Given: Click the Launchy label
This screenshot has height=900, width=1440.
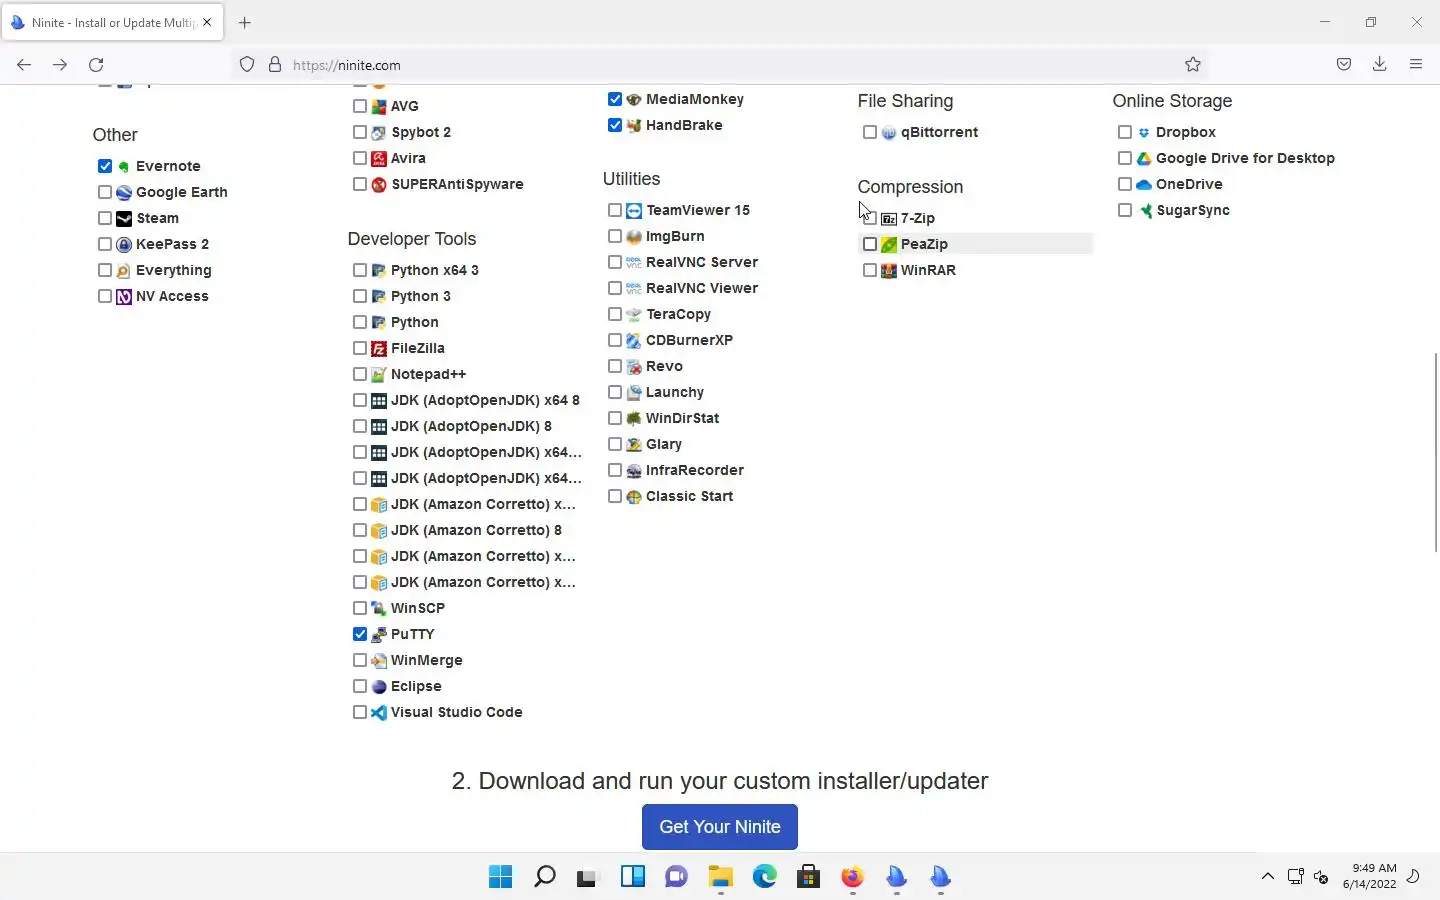Looking at the screenshot, I should (x=675, y=392).
